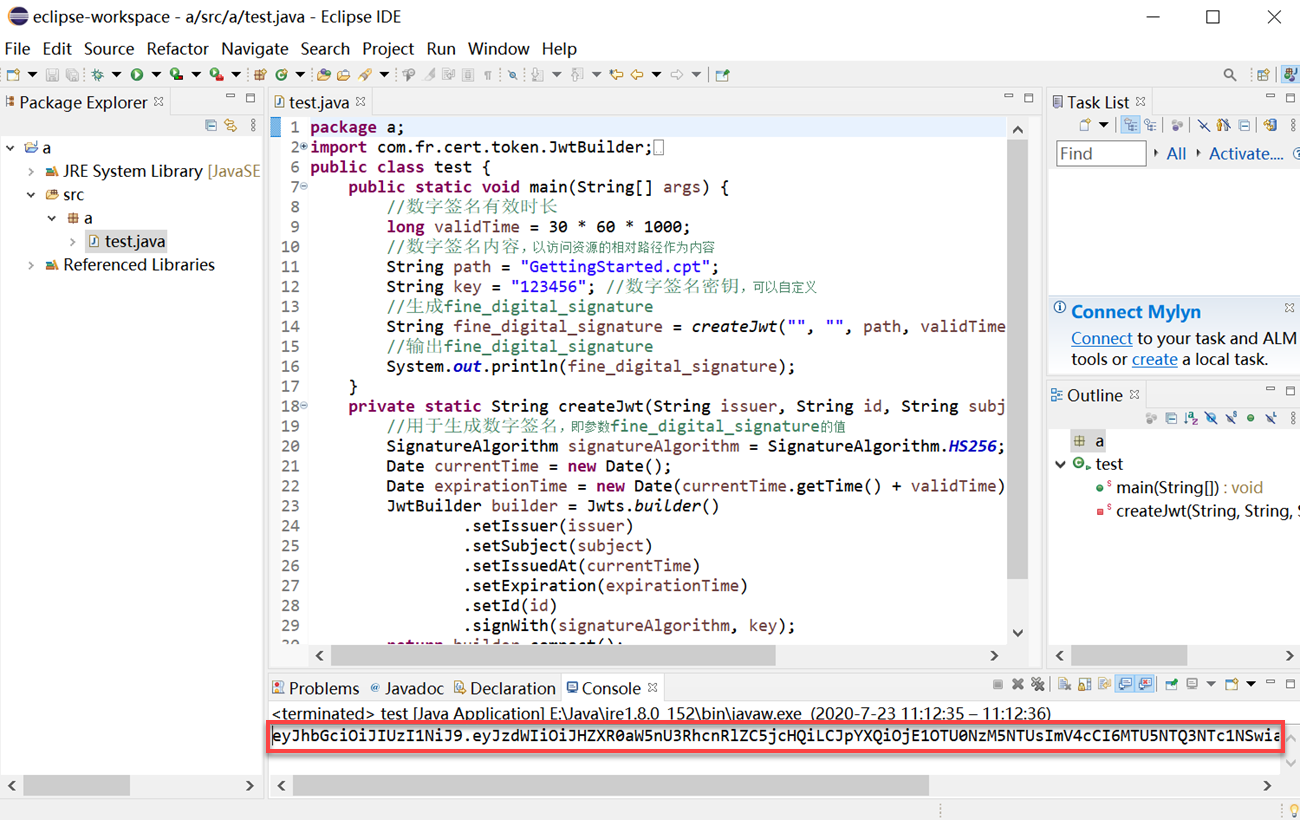
Task: Click Synchronize Changed in Task List
Action: [x=1270, y=126]
